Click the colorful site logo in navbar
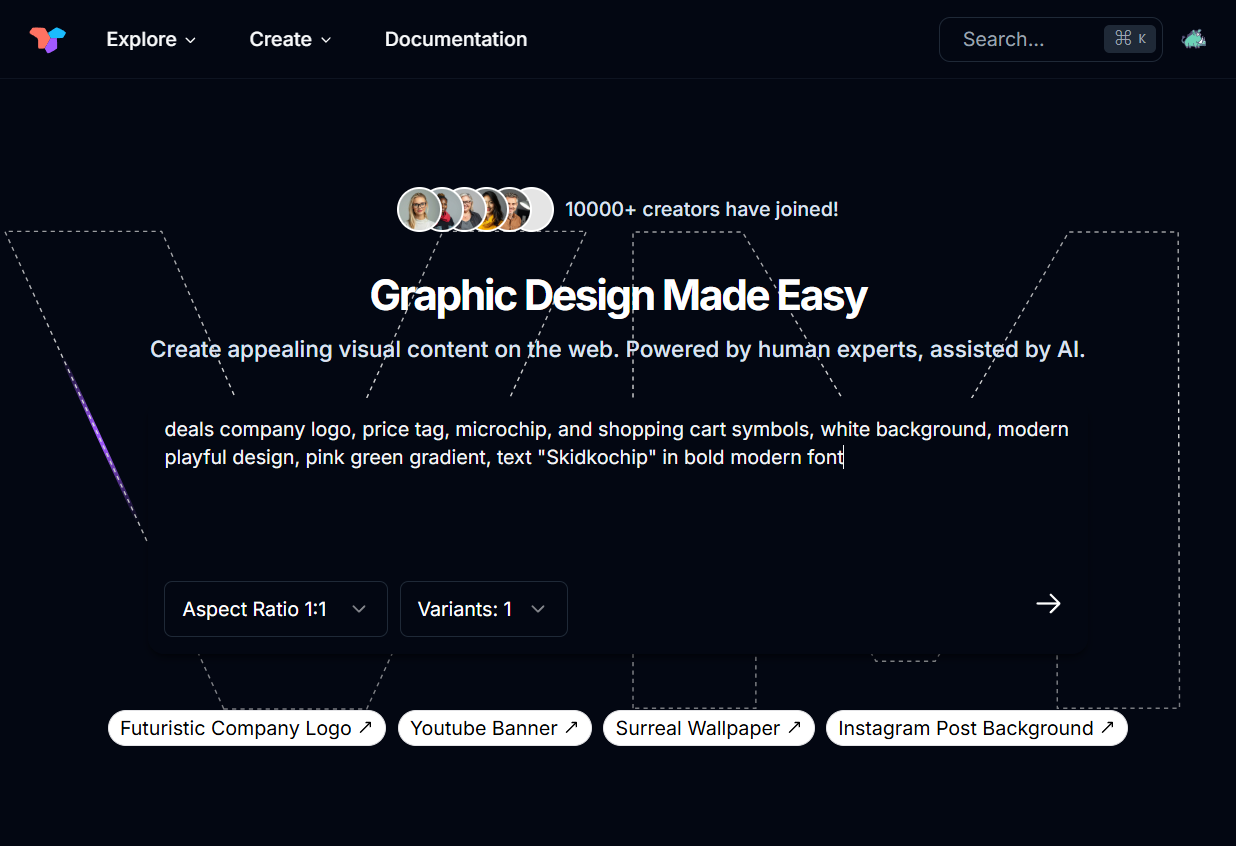The image size is (1236, 846). (47, 39)
